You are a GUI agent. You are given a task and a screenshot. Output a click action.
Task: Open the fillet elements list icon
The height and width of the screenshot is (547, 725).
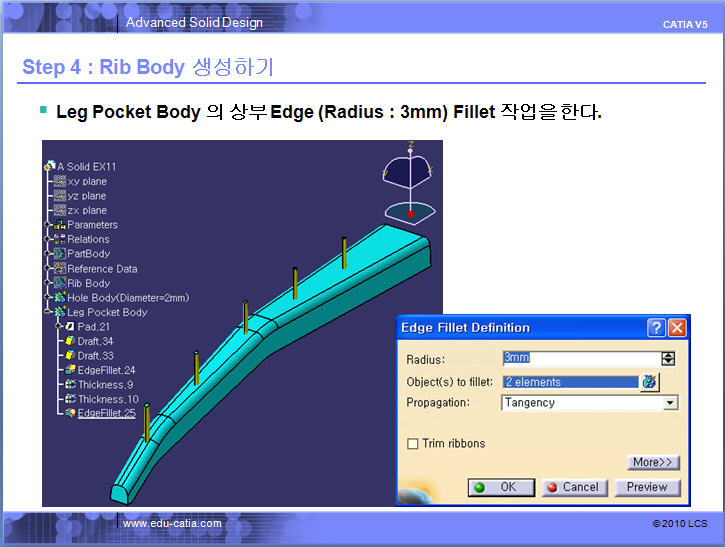[x=649, y=382]
